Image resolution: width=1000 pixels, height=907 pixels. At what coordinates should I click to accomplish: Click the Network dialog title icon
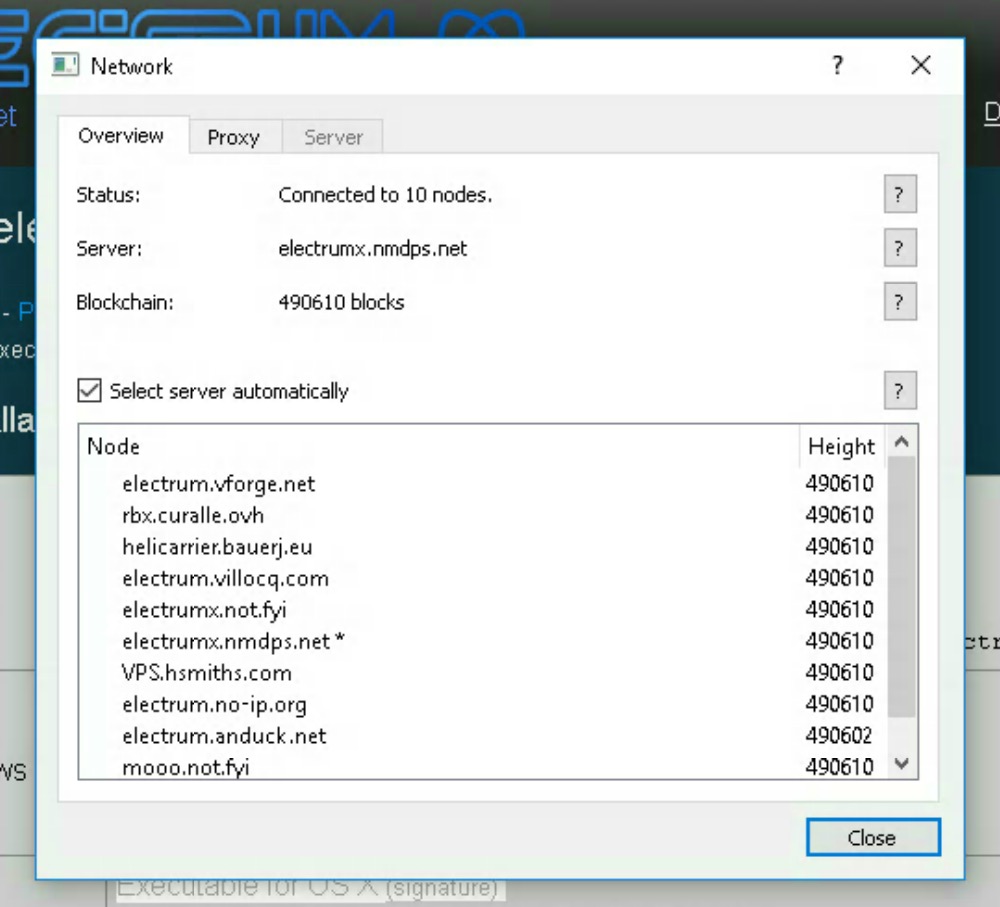(x=65, y=65)
